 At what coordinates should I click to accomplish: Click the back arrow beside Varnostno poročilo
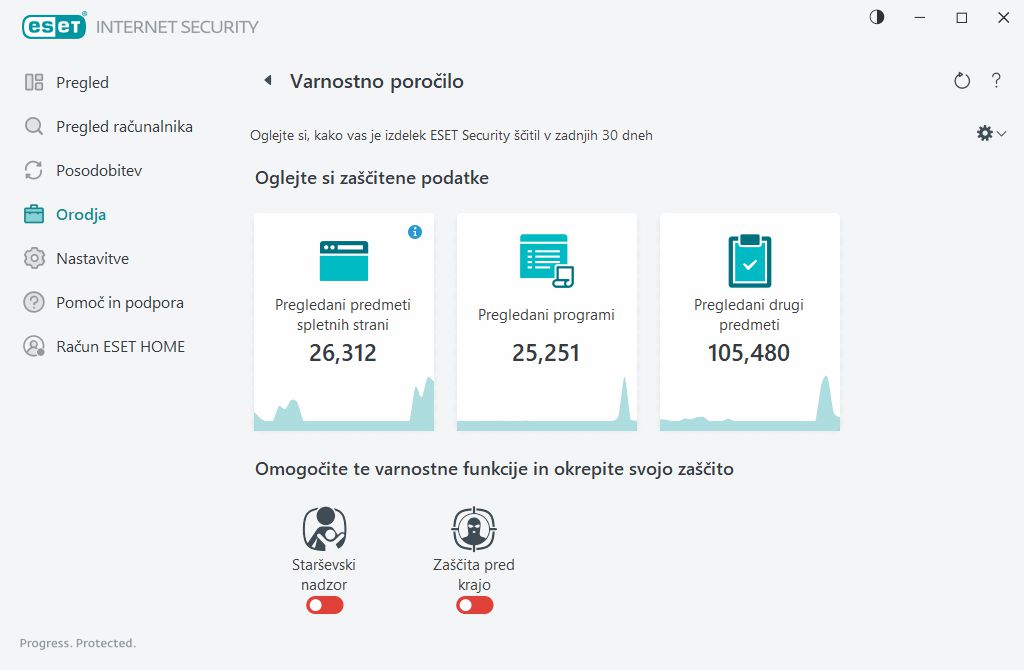[x=267, y=81]
